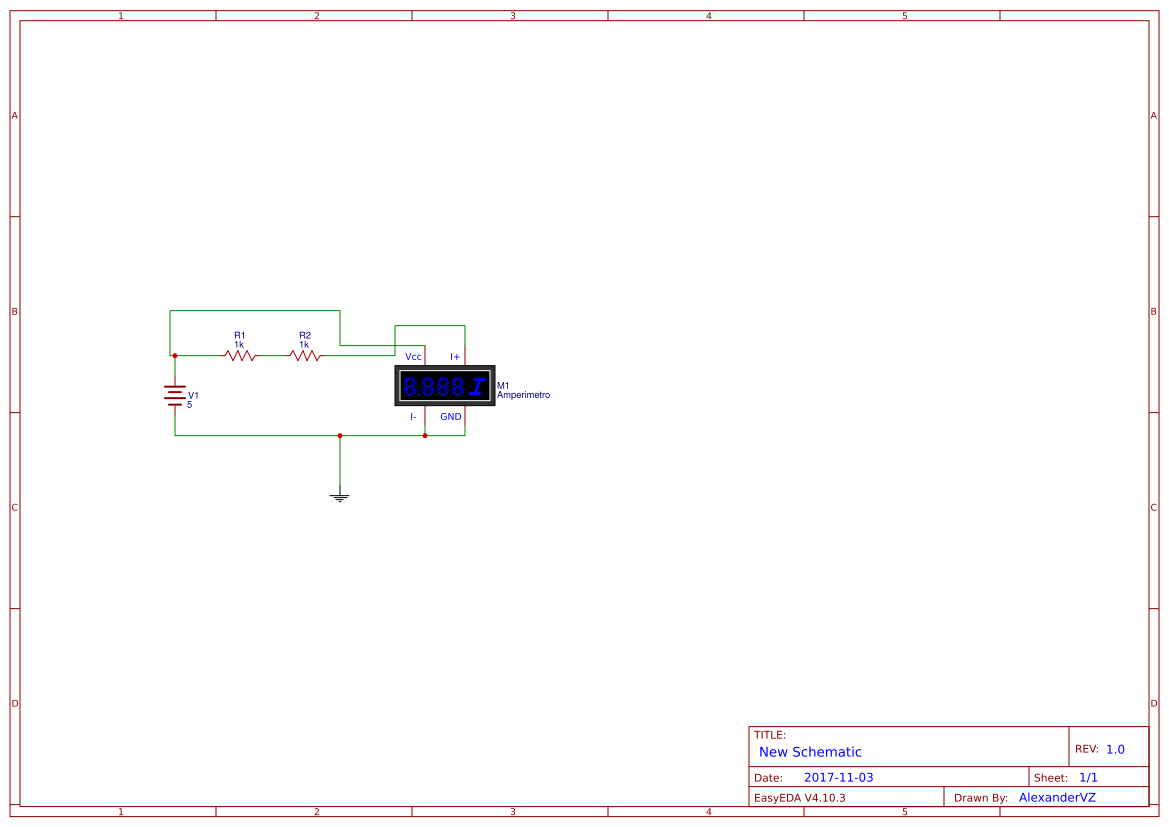Click the I- pin of the meter
The image size is (1169, 827).
click(x=412, y=417)
